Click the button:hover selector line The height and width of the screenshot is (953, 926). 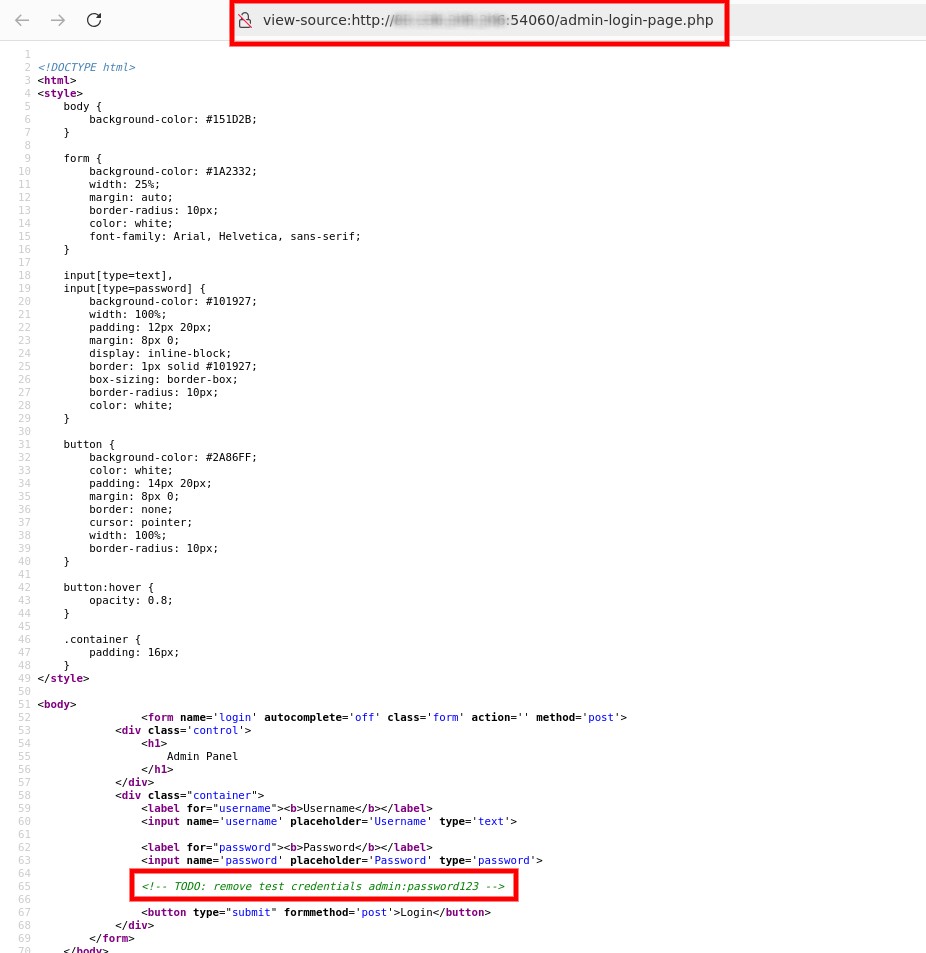108,587
